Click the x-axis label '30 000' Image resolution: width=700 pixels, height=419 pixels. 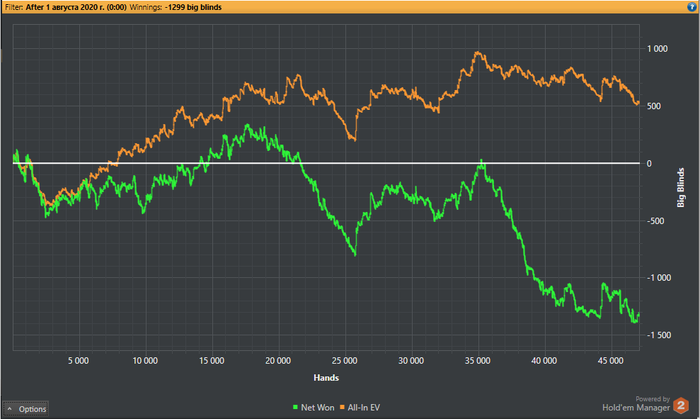411,361
